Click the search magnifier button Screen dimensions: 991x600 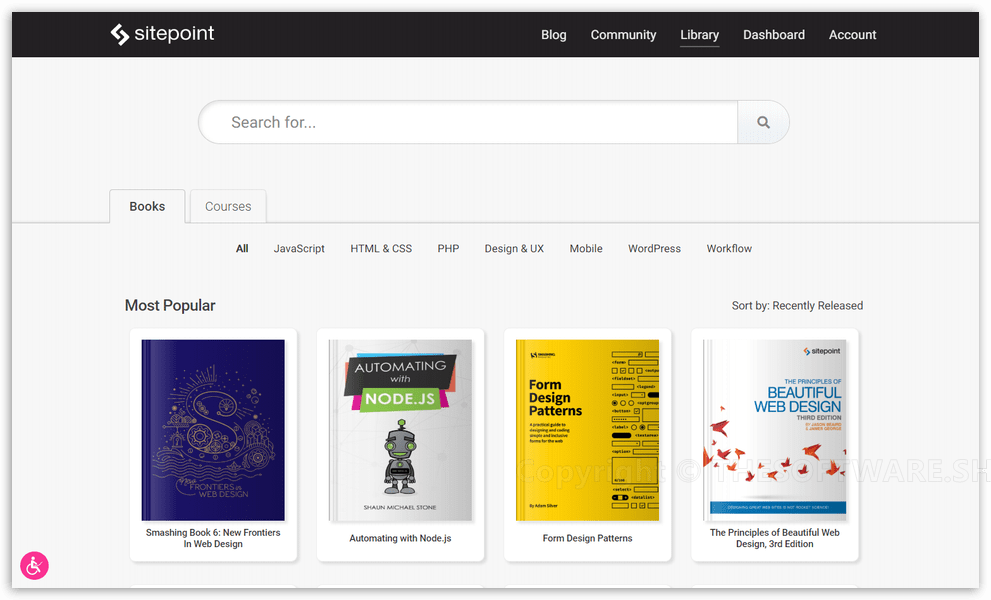pyautogui.click(x=763, y=122)
